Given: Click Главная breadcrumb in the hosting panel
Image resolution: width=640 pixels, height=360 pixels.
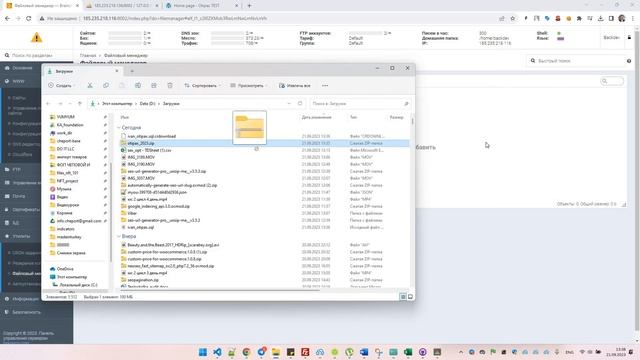Looking at the screenshot, I should click(88, 55).
